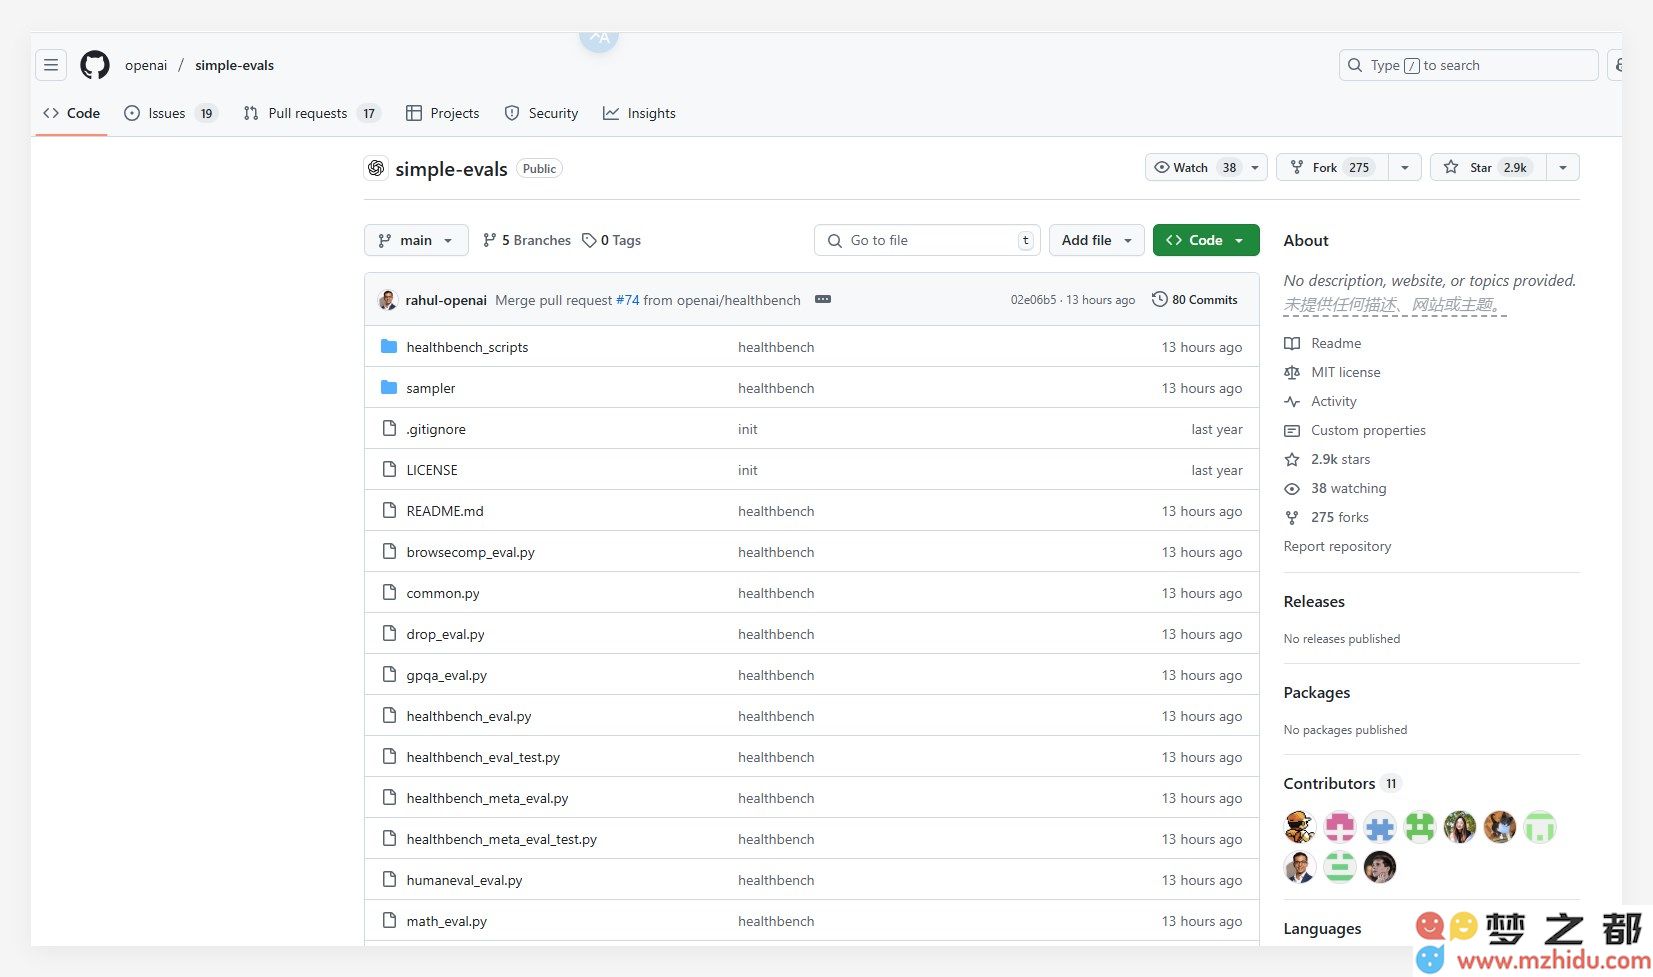Click the Custom properties icon
Viewport: 1653px width, 977px height.
1292,430
